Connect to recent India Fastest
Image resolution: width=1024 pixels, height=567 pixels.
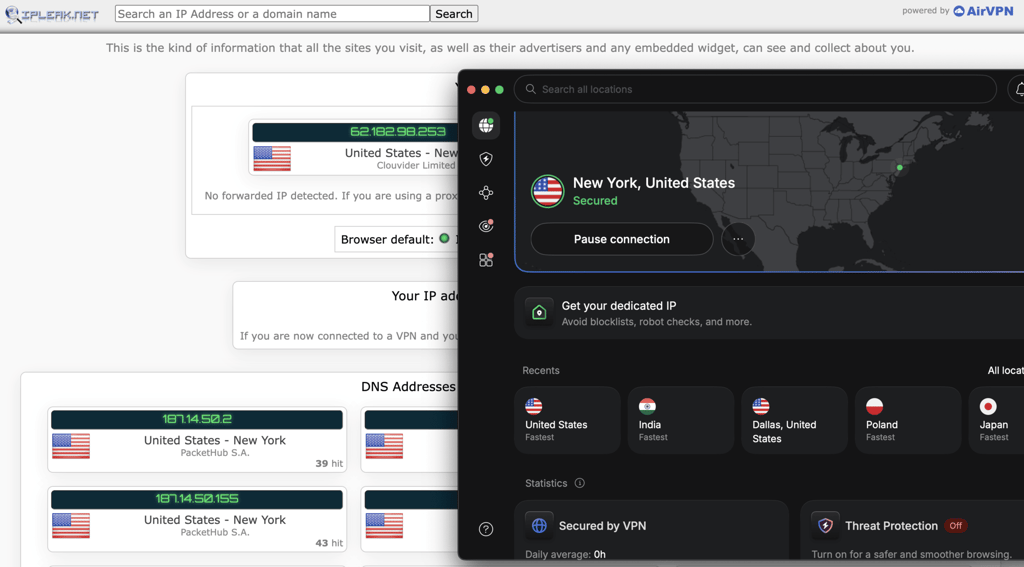681,420
